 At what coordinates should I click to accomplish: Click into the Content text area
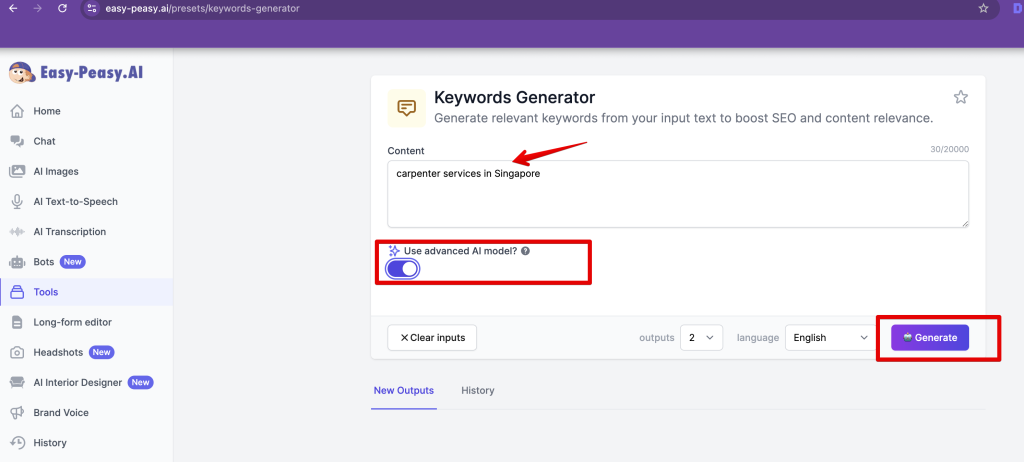pos(677,194)
